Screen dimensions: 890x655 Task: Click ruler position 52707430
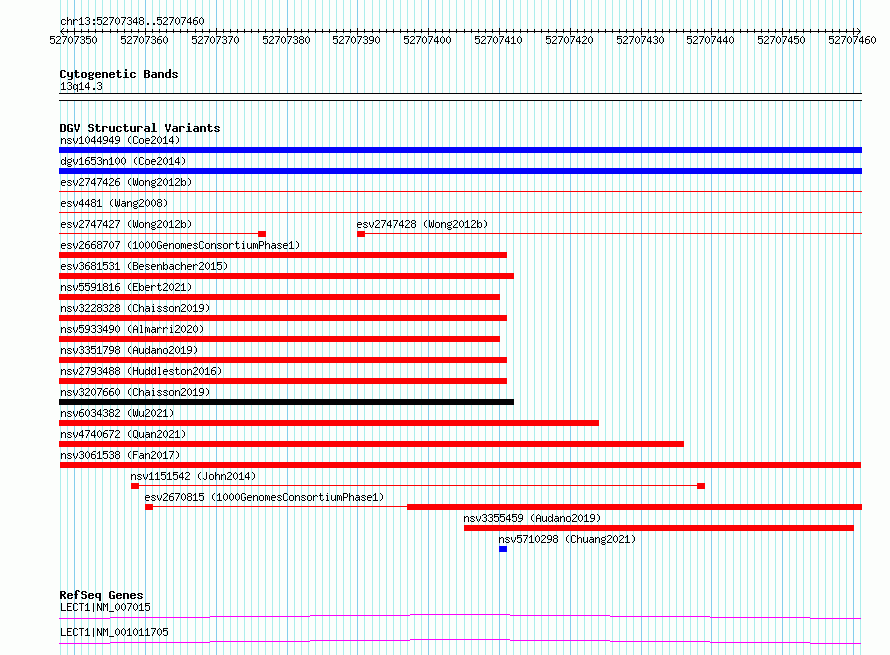[640, 40]
